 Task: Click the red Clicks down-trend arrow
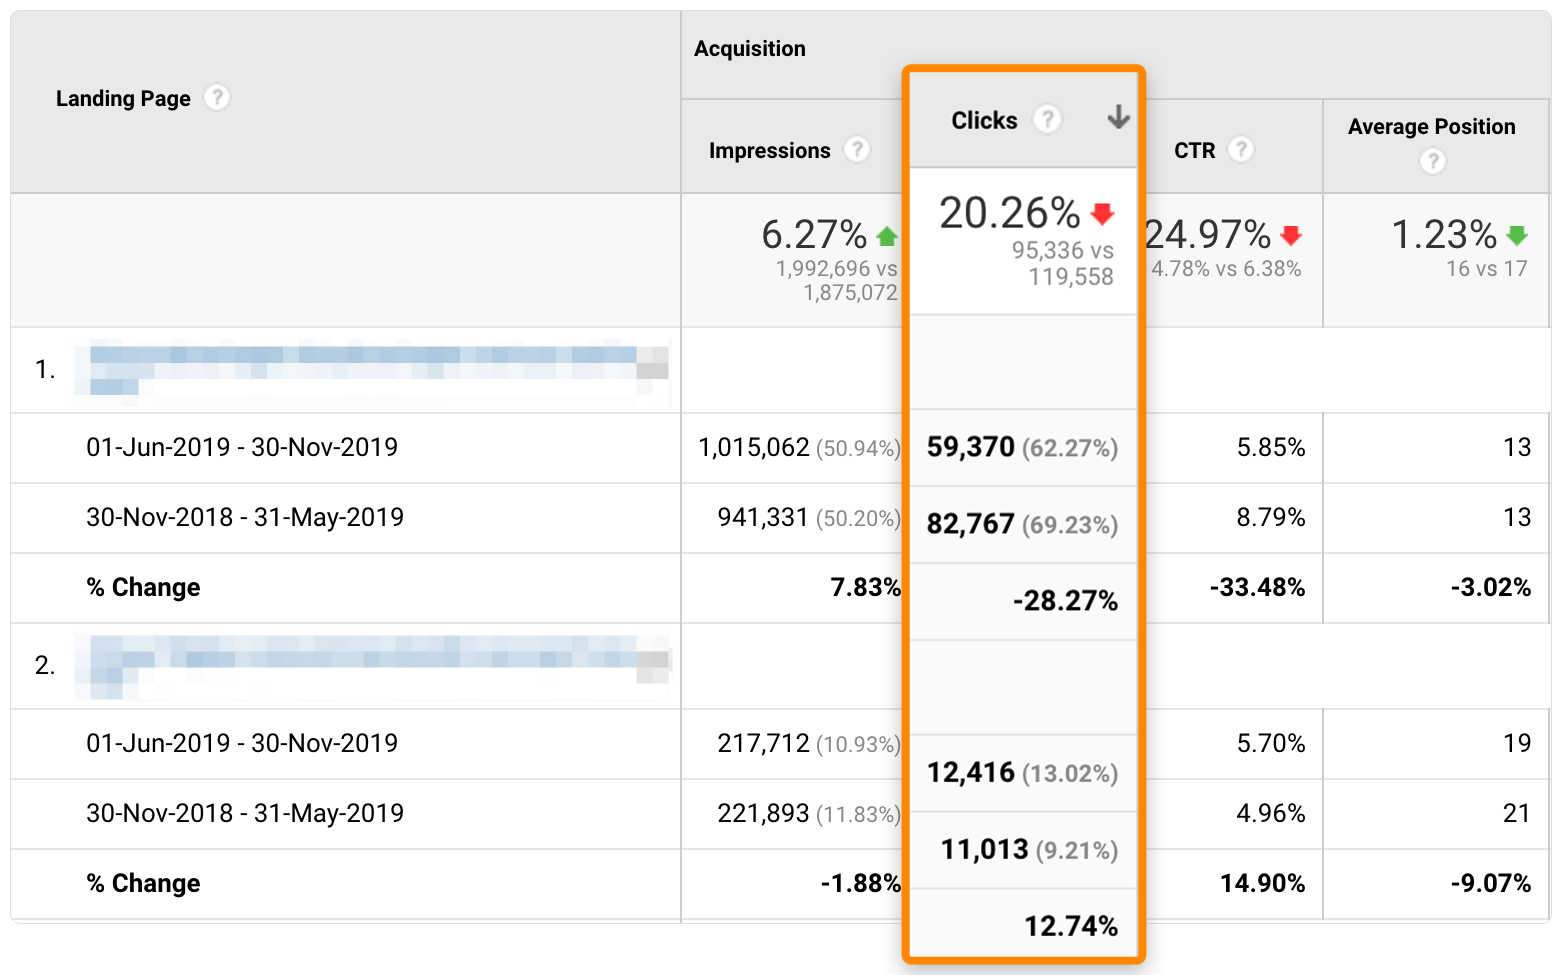[x=1102, y=213]
